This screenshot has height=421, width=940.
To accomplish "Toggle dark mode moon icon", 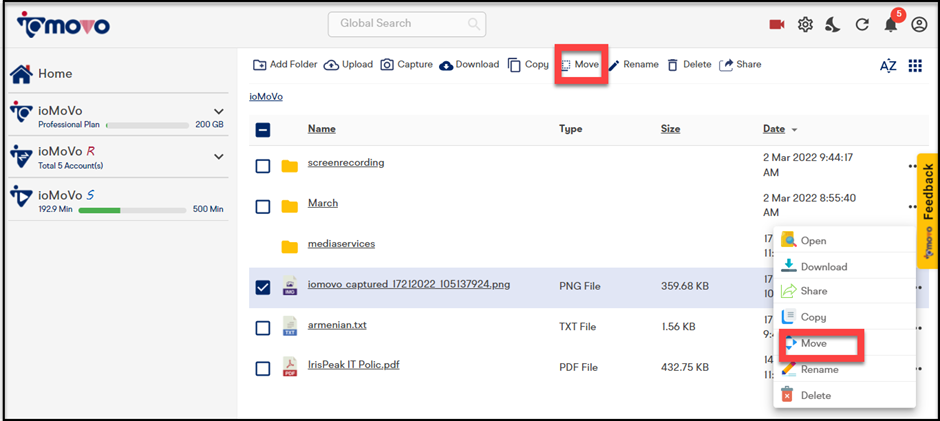I will [833, 25].
